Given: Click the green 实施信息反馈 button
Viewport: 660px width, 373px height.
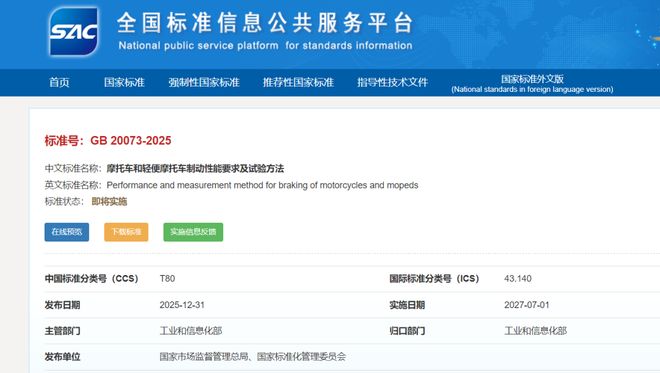Looking at the screenshot, I should (x=193, y=232).
